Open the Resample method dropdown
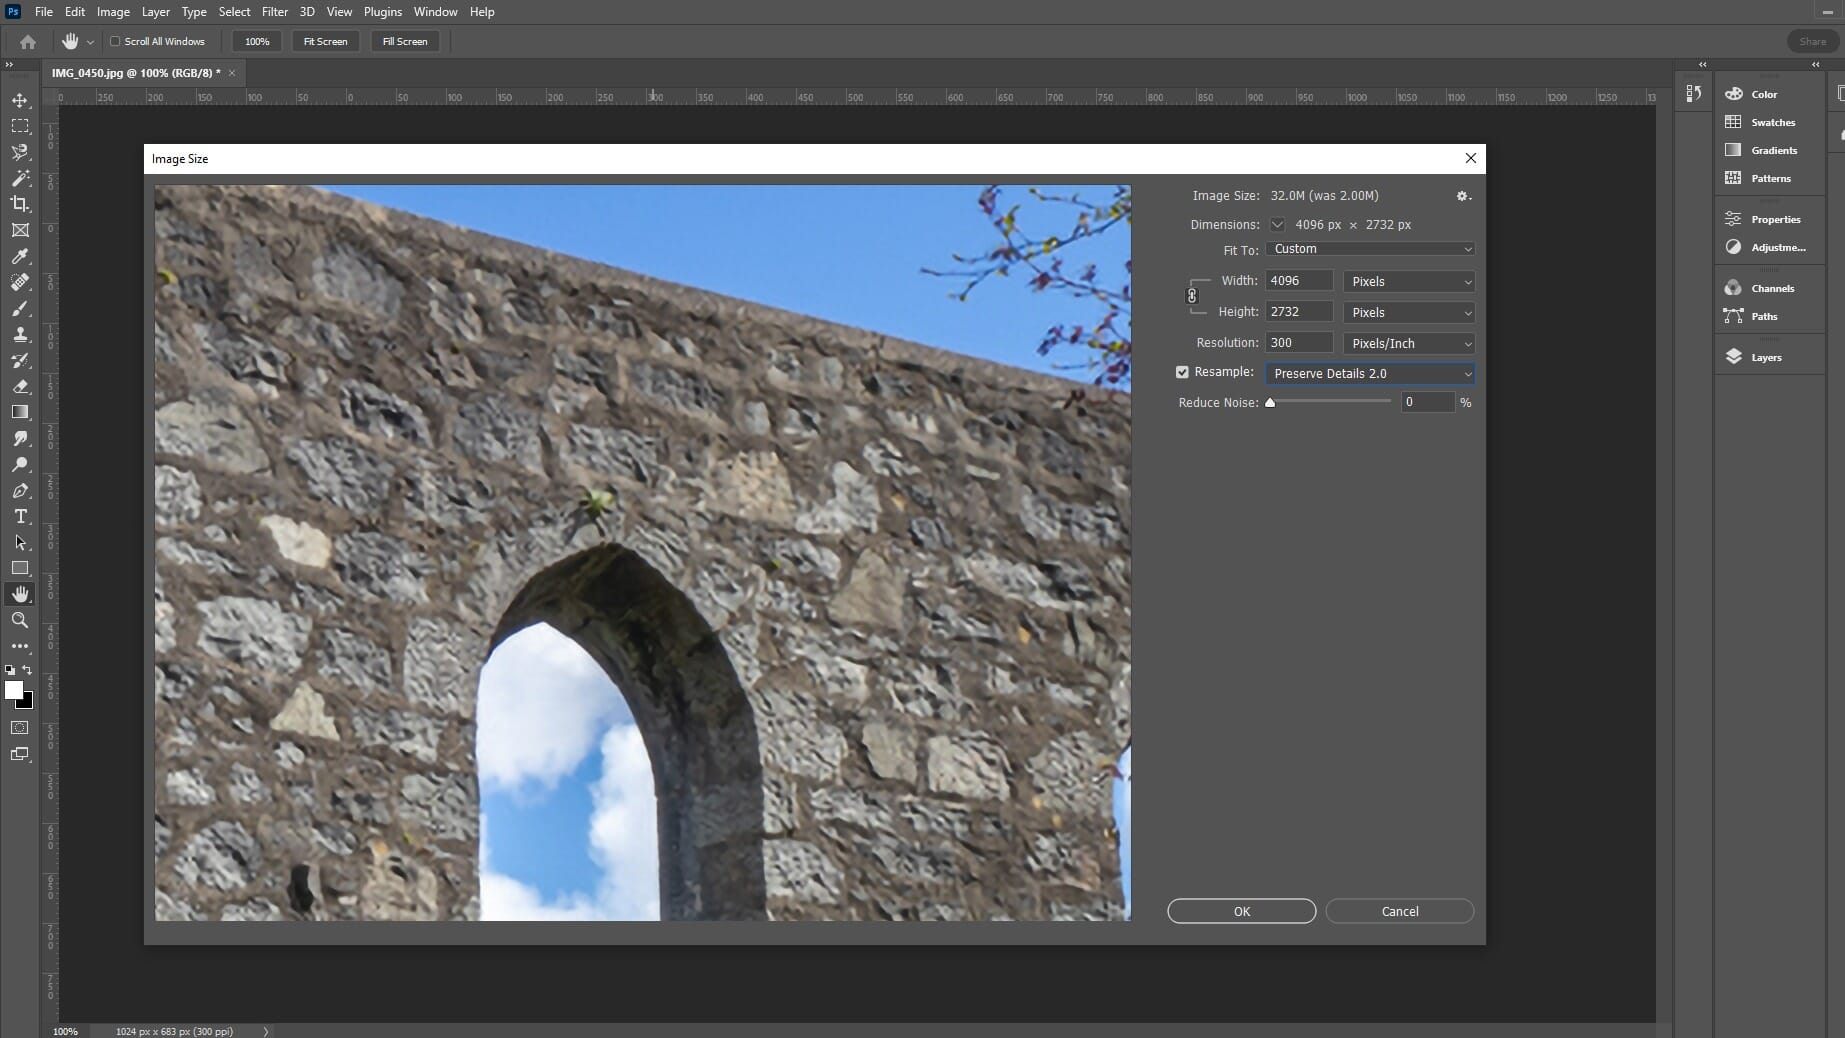Screen dimensions: 1845x1038 pyautogui.click(x=1370, y=373)
